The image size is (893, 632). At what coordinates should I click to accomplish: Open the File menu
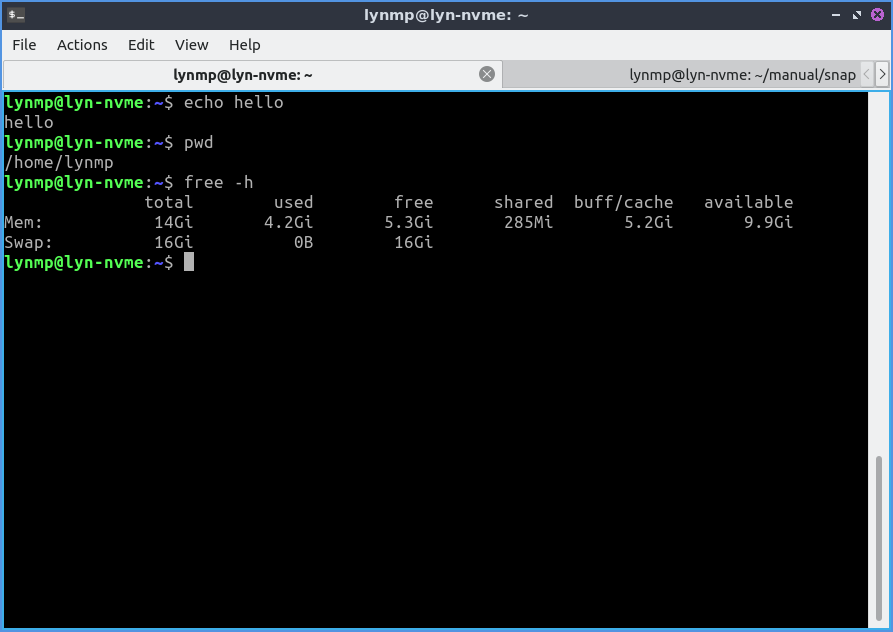pyautogui.click(x=24, y=45)
